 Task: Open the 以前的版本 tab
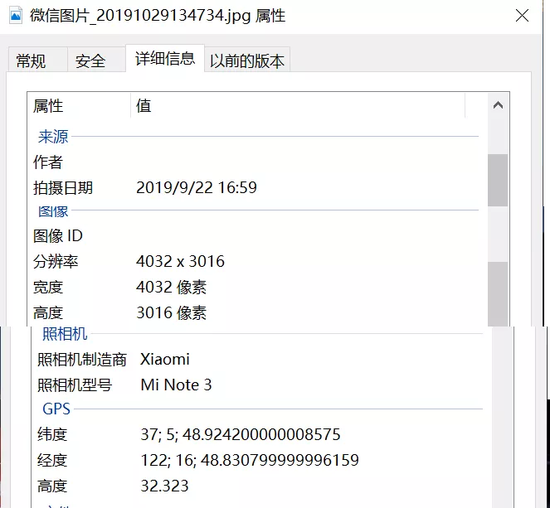247,60
